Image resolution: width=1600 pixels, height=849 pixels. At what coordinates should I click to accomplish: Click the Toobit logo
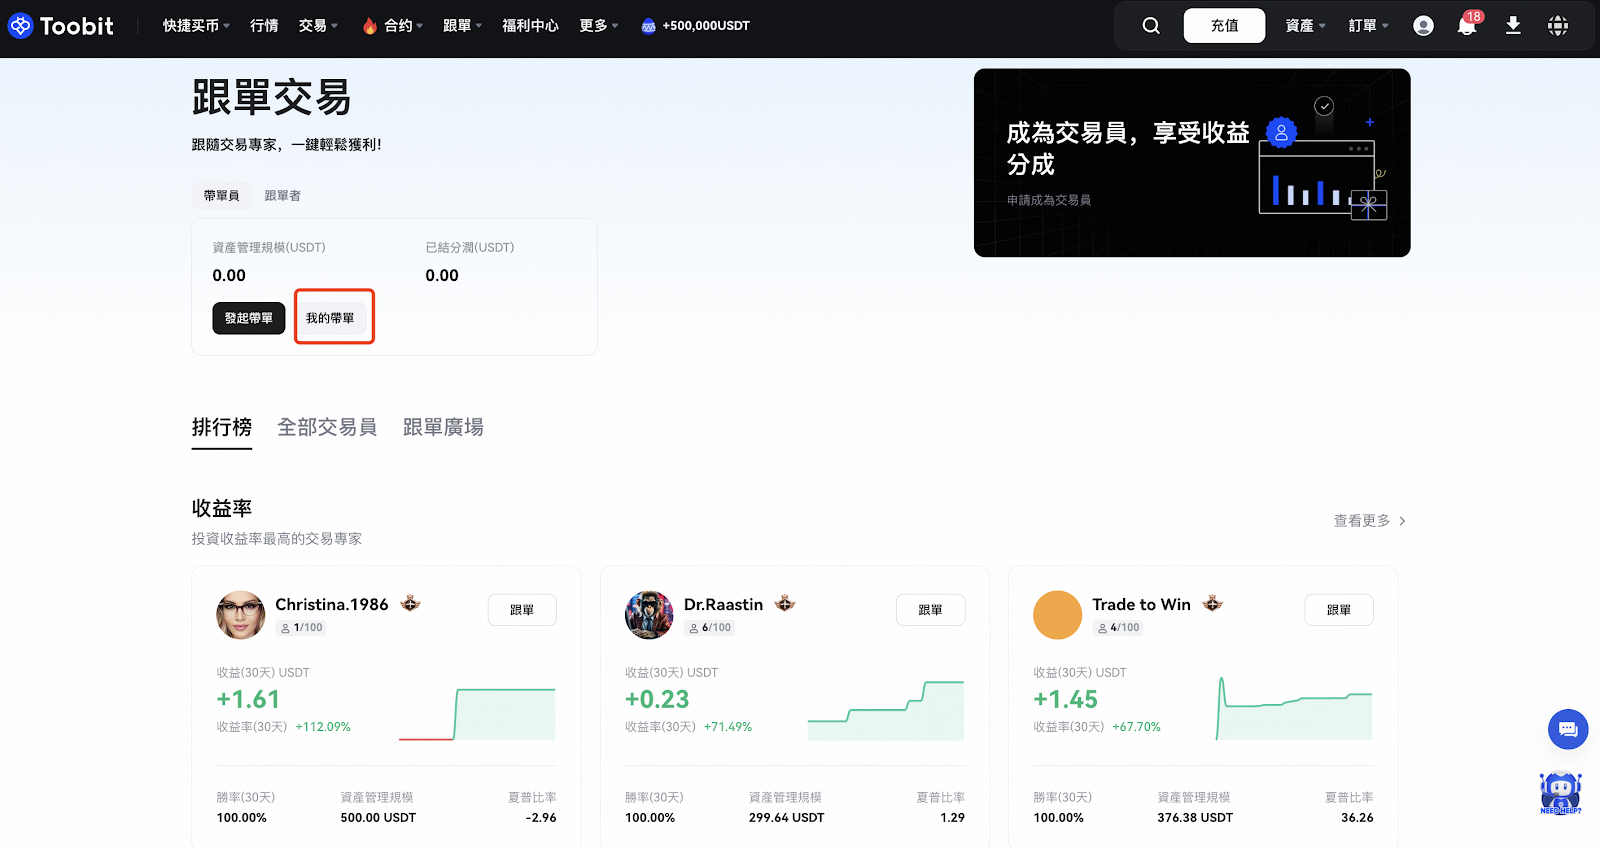61,26
